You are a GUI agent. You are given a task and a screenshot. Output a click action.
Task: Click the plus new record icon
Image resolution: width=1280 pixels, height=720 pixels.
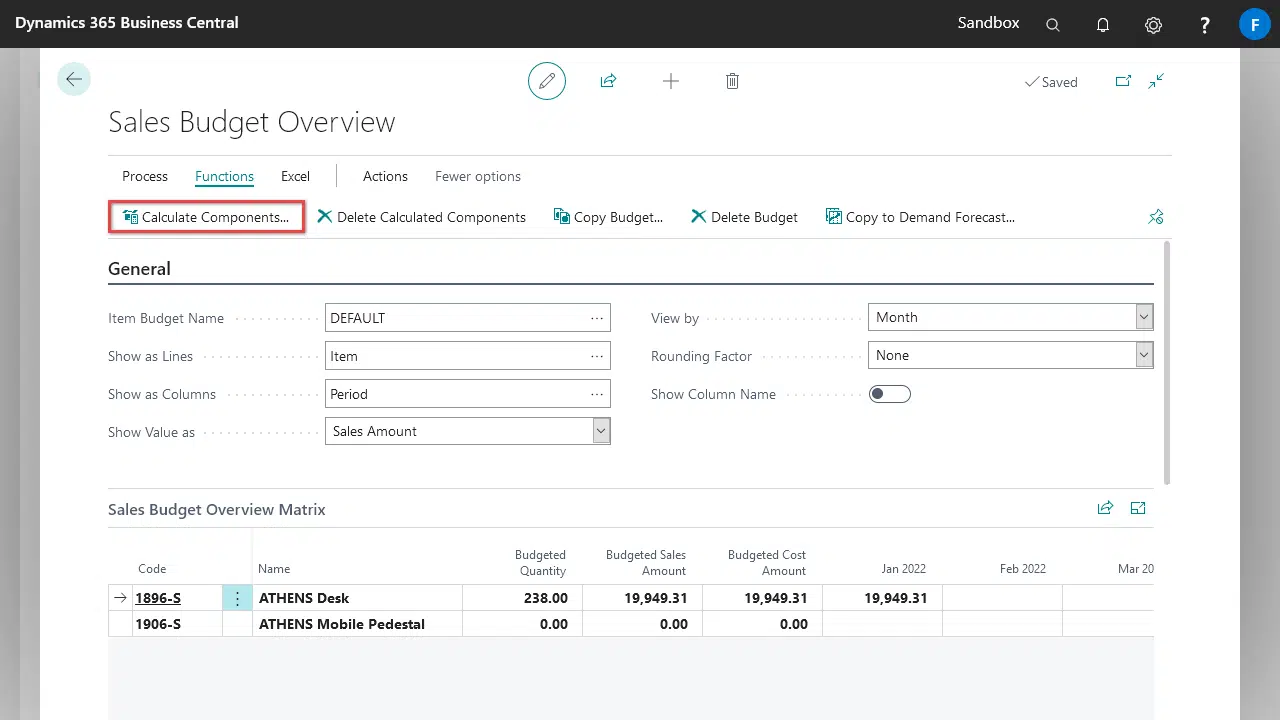(671, 81)
